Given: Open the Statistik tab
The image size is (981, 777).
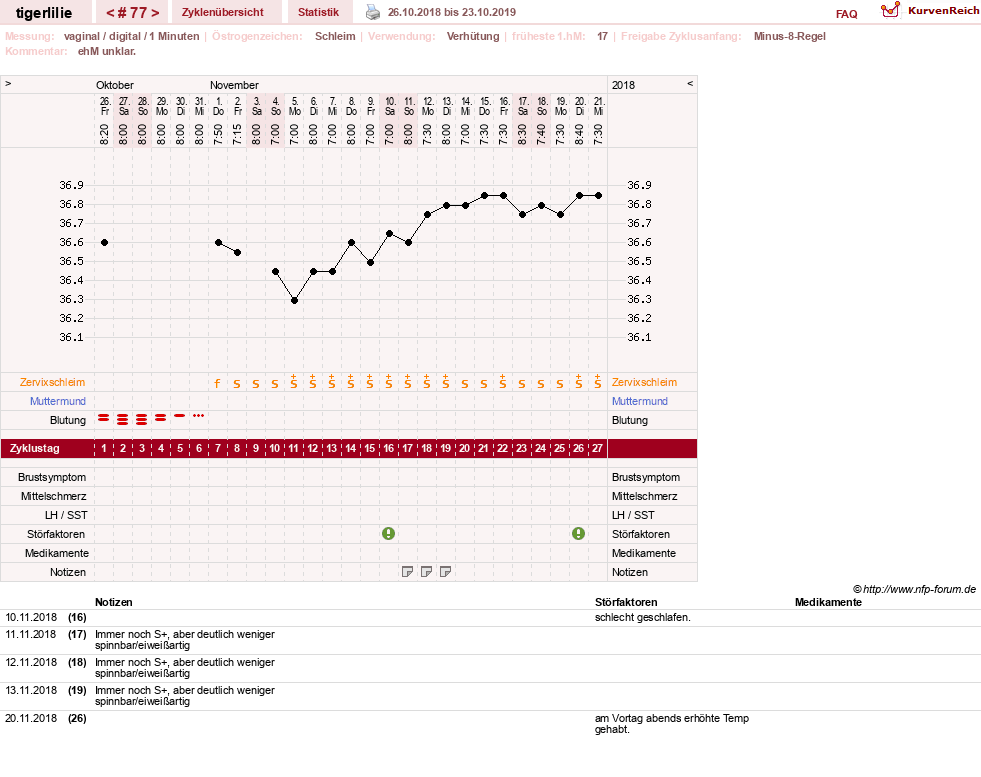Looking at the screenshot, I should (x=318, y=12).
